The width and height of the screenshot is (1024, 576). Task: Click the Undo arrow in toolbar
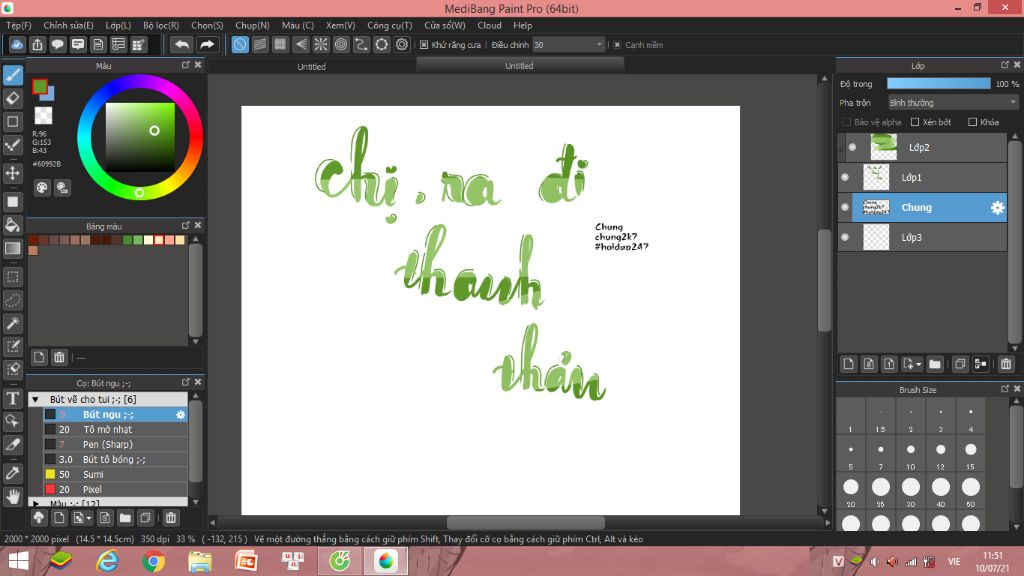pyautogui.click(x=182, y=44)
